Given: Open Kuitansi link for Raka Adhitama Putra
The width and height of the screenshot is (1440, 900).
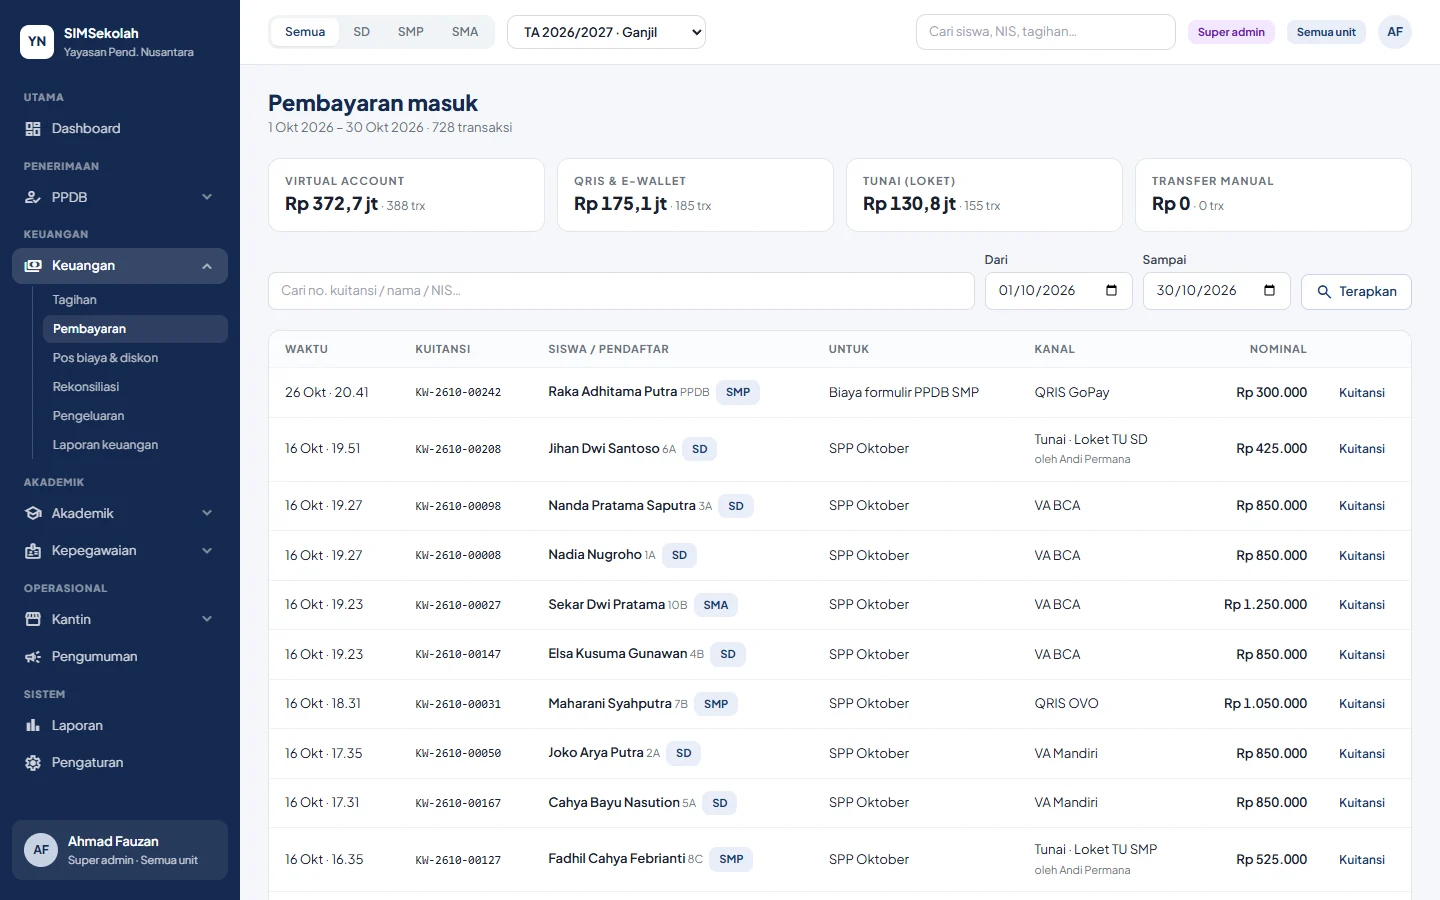Looking at the screenshot, I should point(1362,393).
